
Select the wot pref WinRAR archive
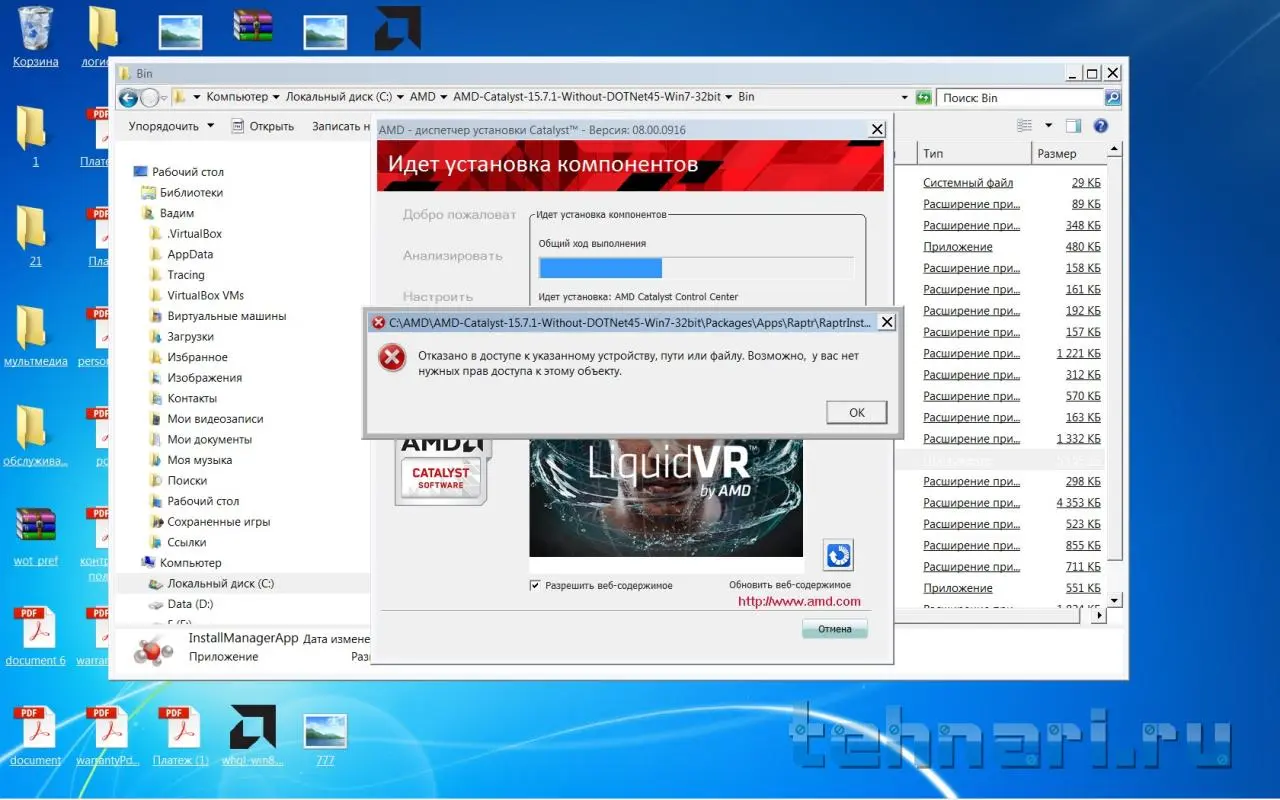[x=36, y=527]
